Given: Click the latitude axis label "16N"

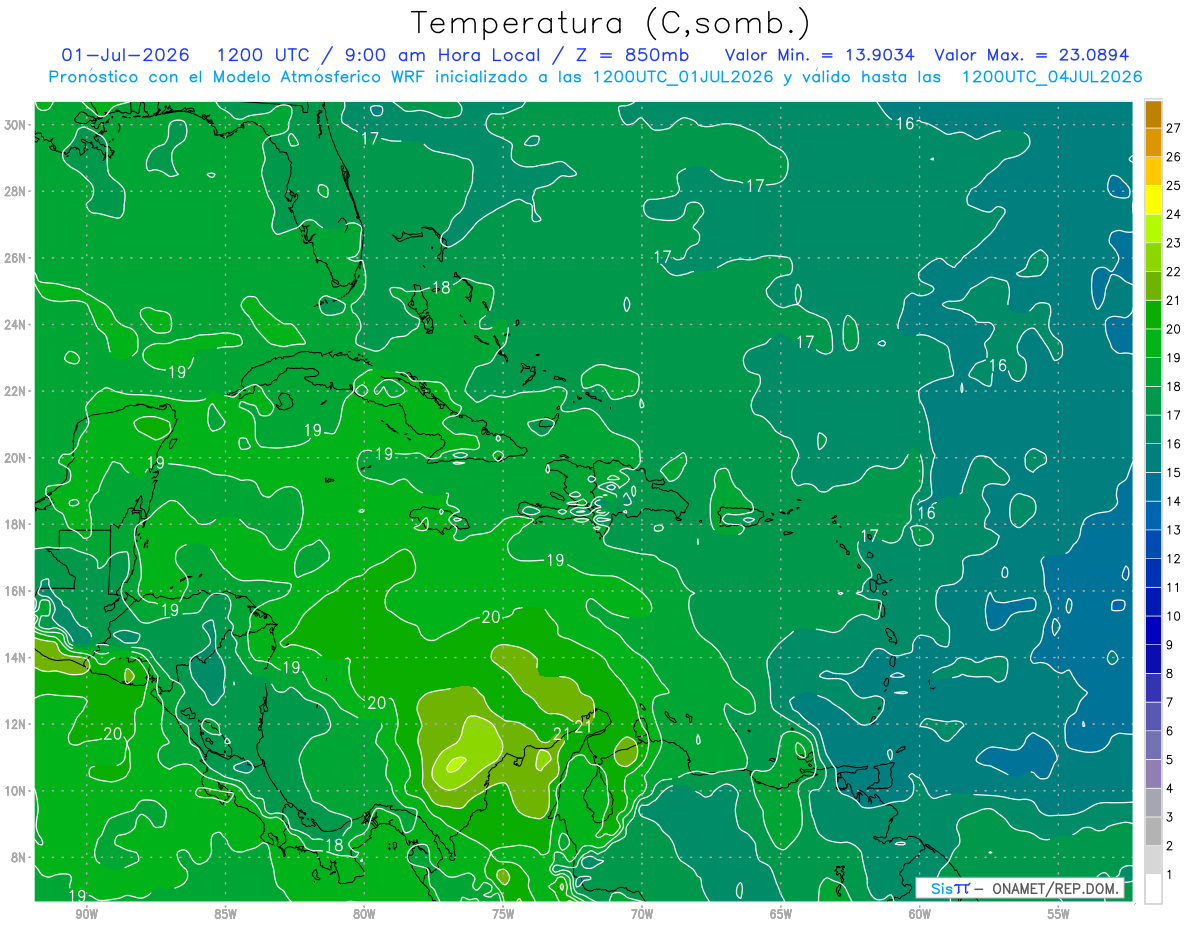Looking at the screenshot, I should point(14,591).
